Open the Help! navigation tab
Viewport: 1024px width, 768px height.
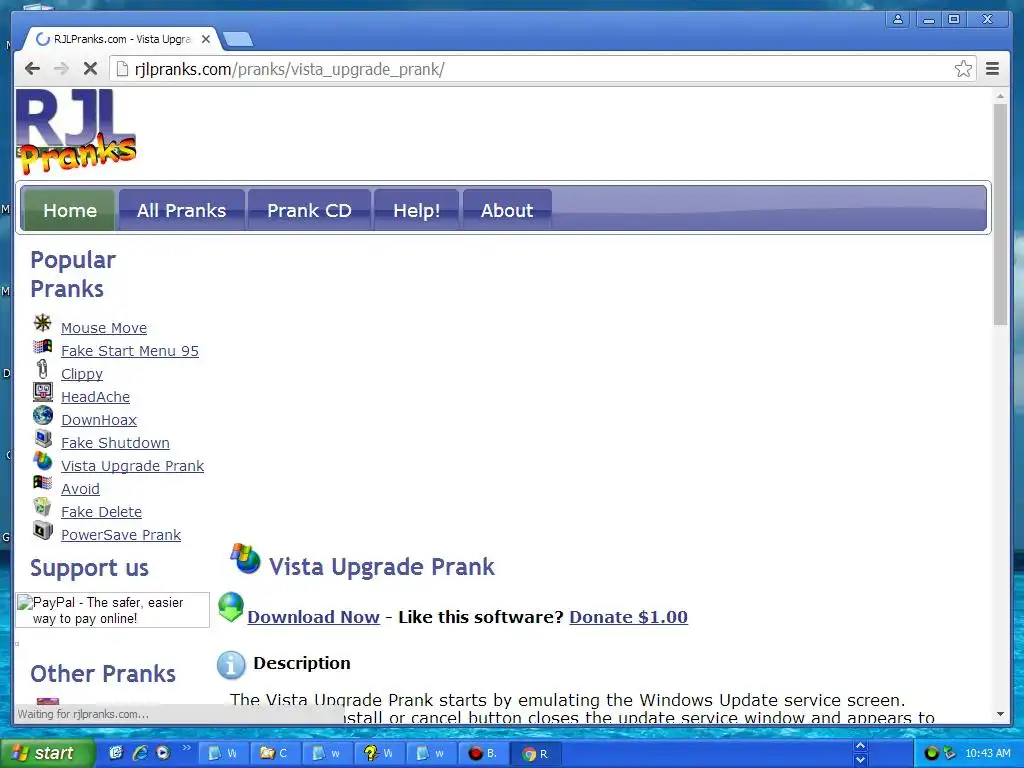(416, 210)
